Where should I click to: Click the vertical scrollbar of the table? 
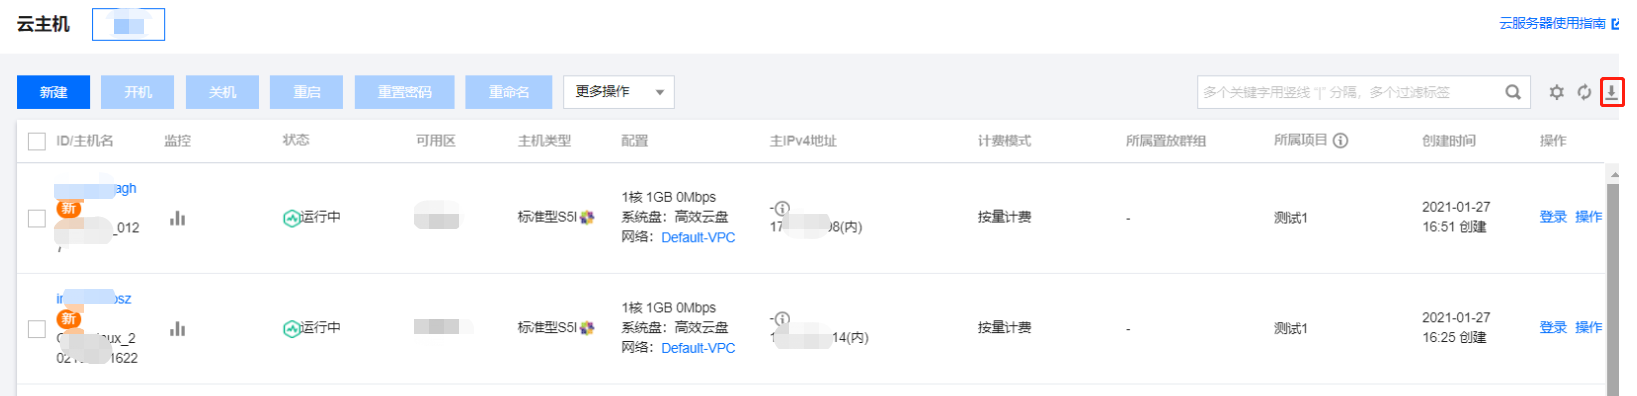(x=1612, y=281)
